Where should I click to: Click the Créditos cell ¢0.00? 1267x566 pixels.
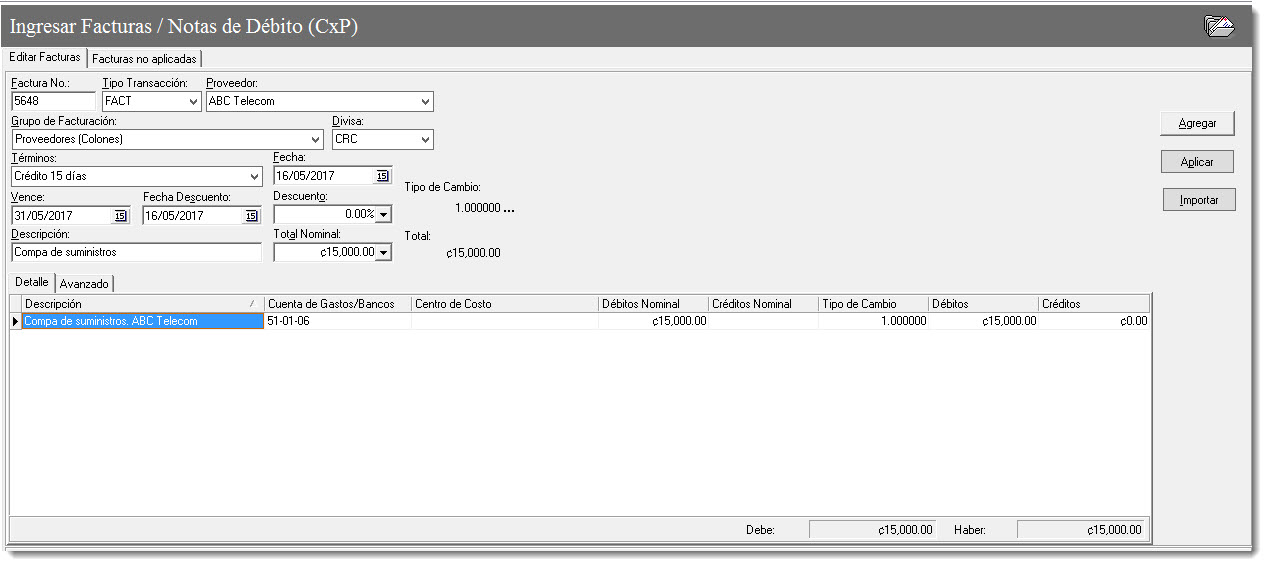click(x=1093, y=321)
